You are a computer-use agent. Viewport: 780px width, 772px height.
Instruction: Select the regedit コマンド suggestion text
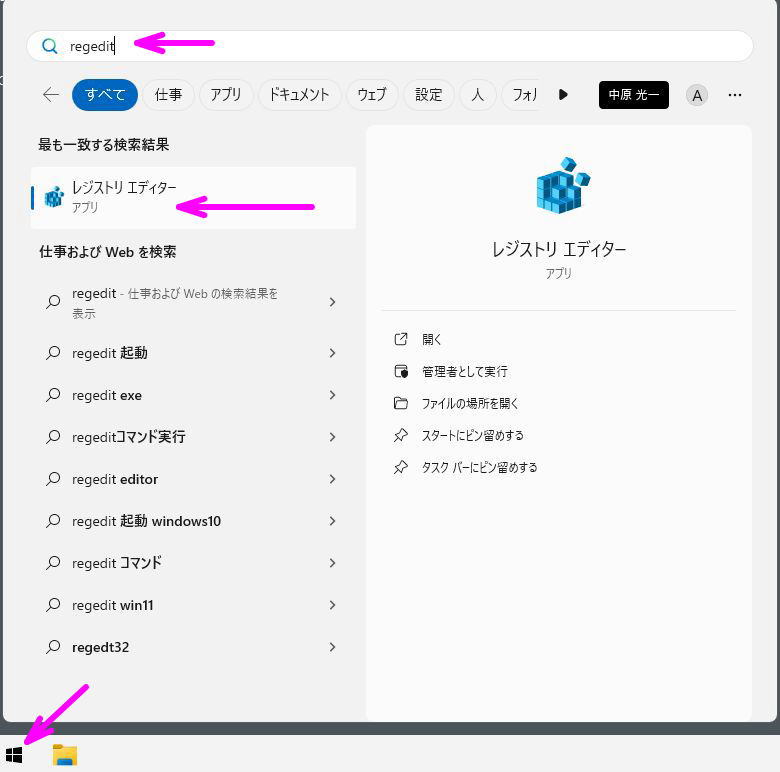click(117, 563)
